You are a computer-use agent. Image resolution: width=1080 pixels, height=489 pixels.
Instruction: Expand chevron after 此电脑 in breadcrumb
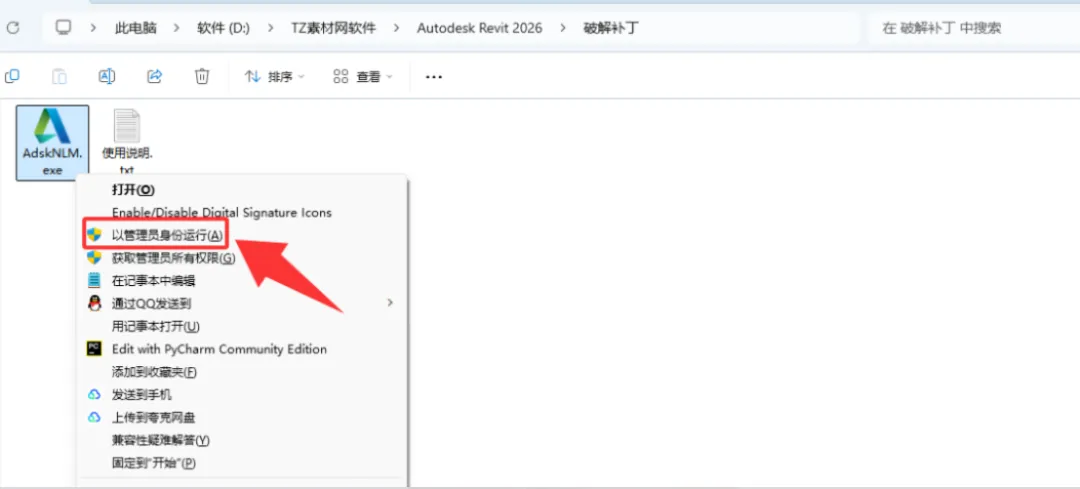click(177, 28)
